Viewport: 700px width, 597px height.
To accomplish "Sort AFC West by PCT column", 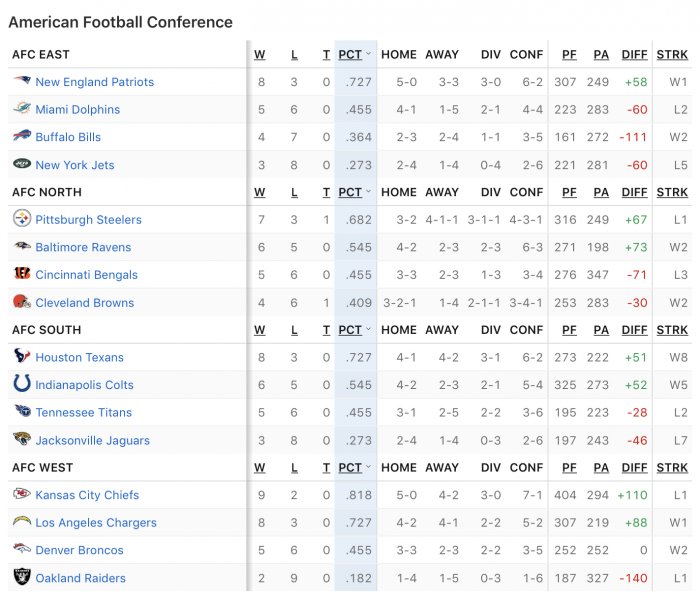I will [x=353, y=467].
